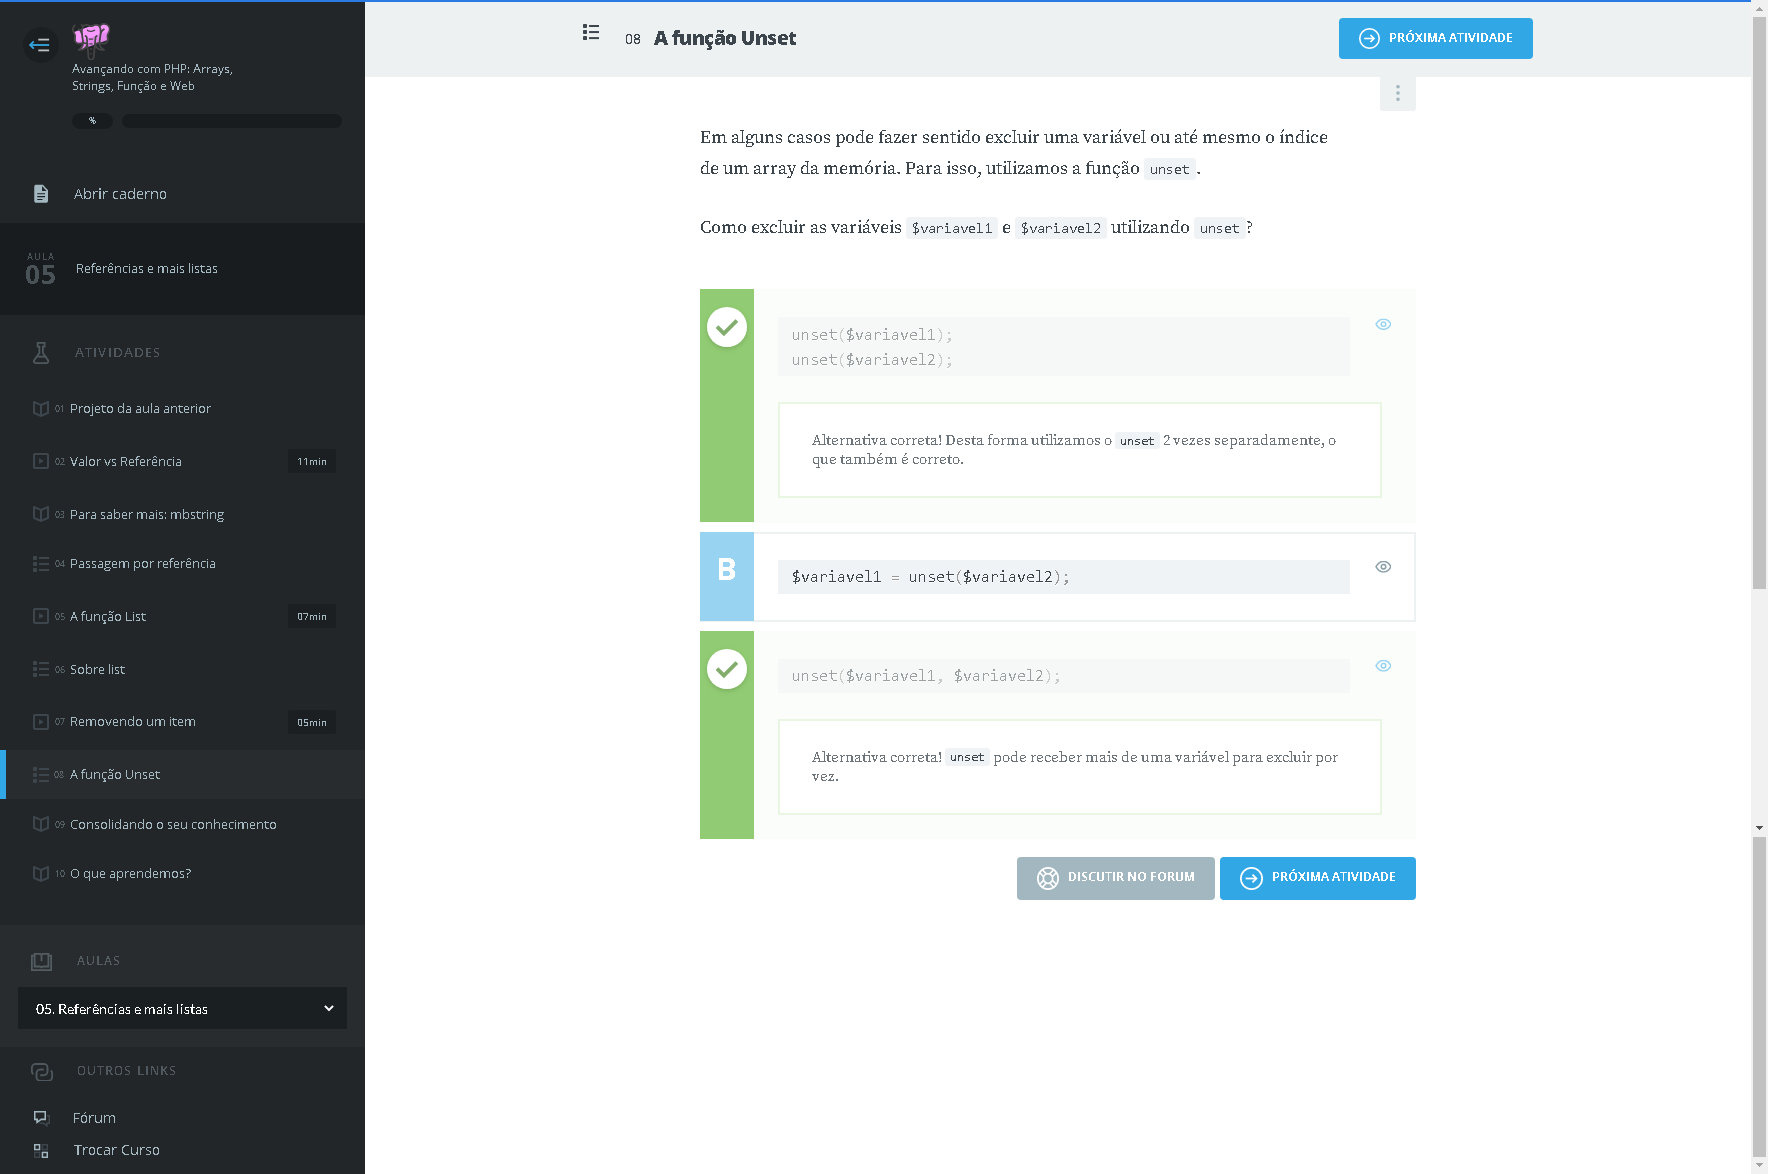
Task: Toggle eye icon on first answer option
Action: pyautogui.click(x=1383, y=324)
